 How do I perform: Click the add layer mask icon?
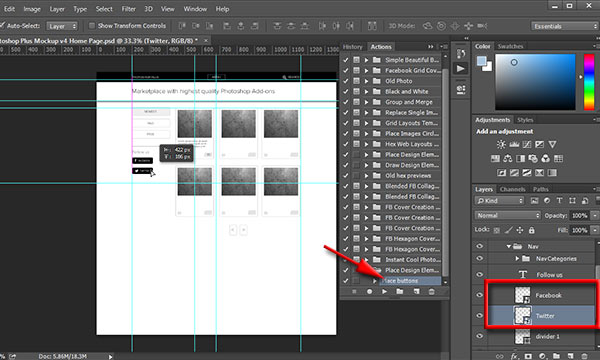click(528, 356)
